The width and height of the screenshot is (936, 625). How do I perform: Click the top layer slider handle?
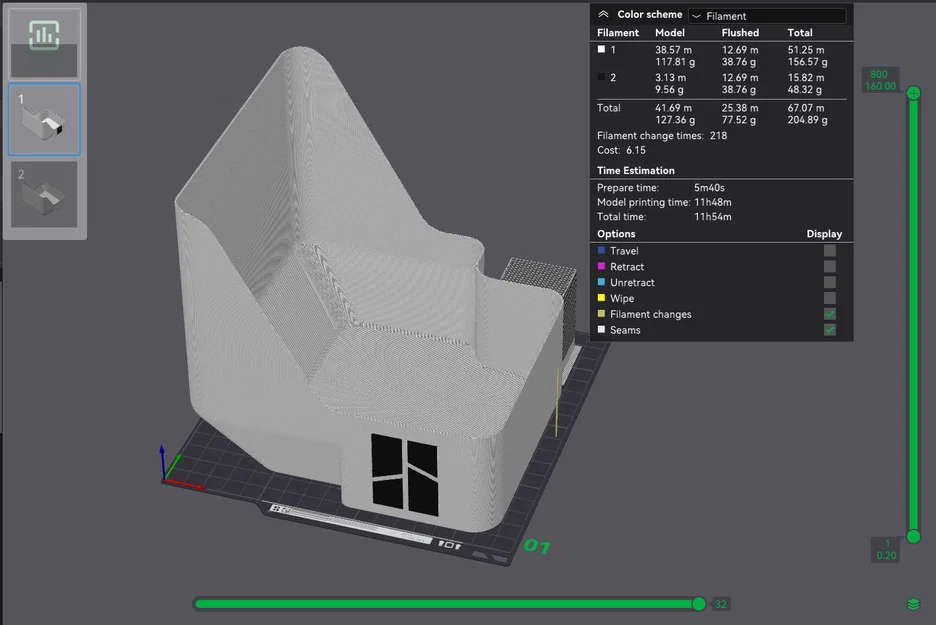point(914,93)
